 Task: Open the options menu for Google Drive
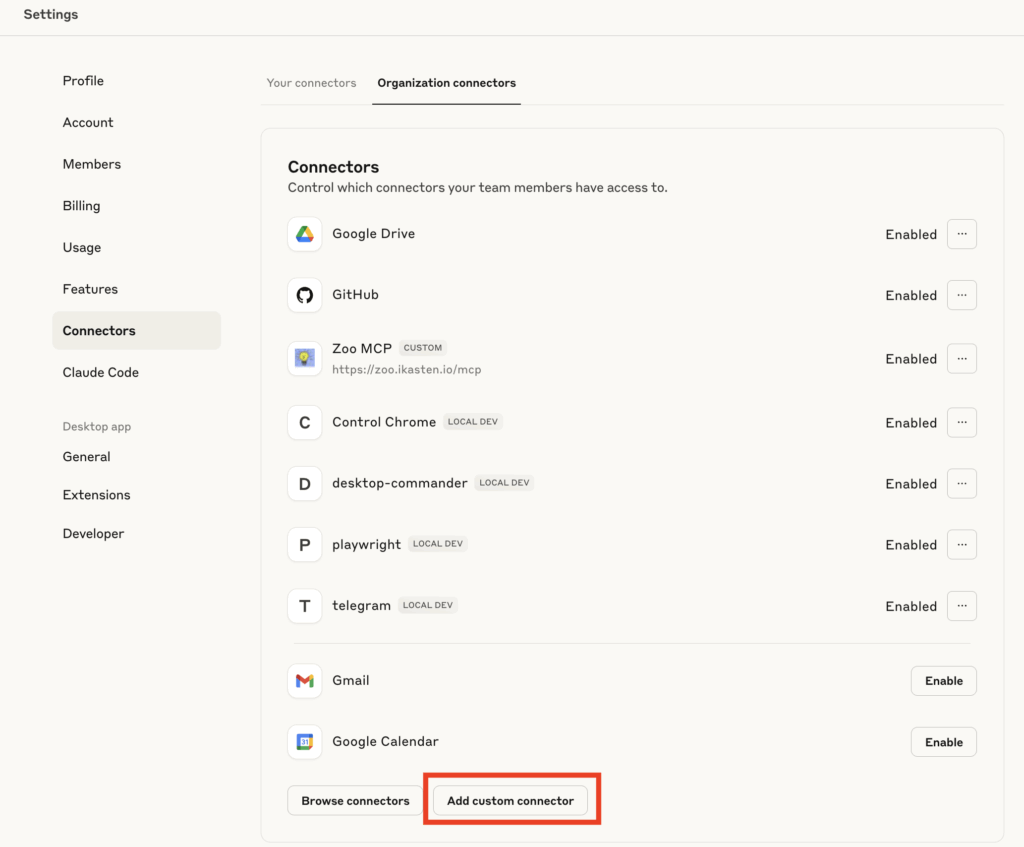tap(961, 234)
